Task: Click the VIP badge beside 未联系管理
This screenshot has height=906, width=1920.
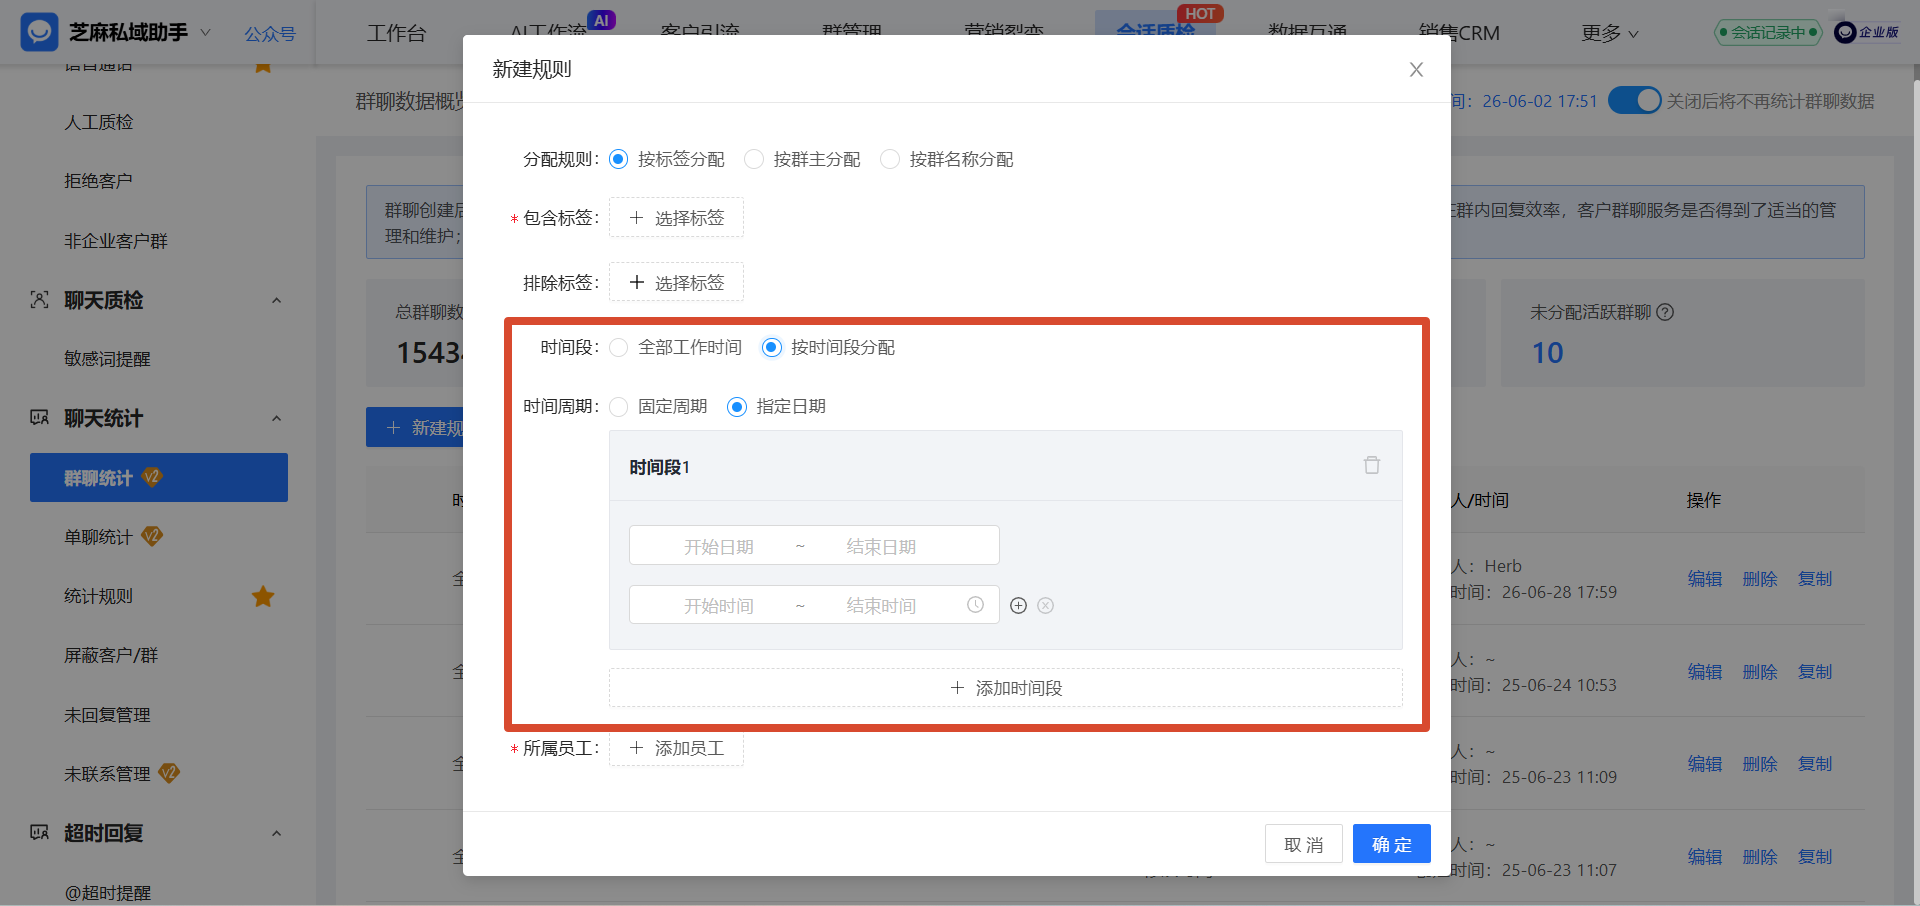Action: pyautogui.click(x=169, y=773)
